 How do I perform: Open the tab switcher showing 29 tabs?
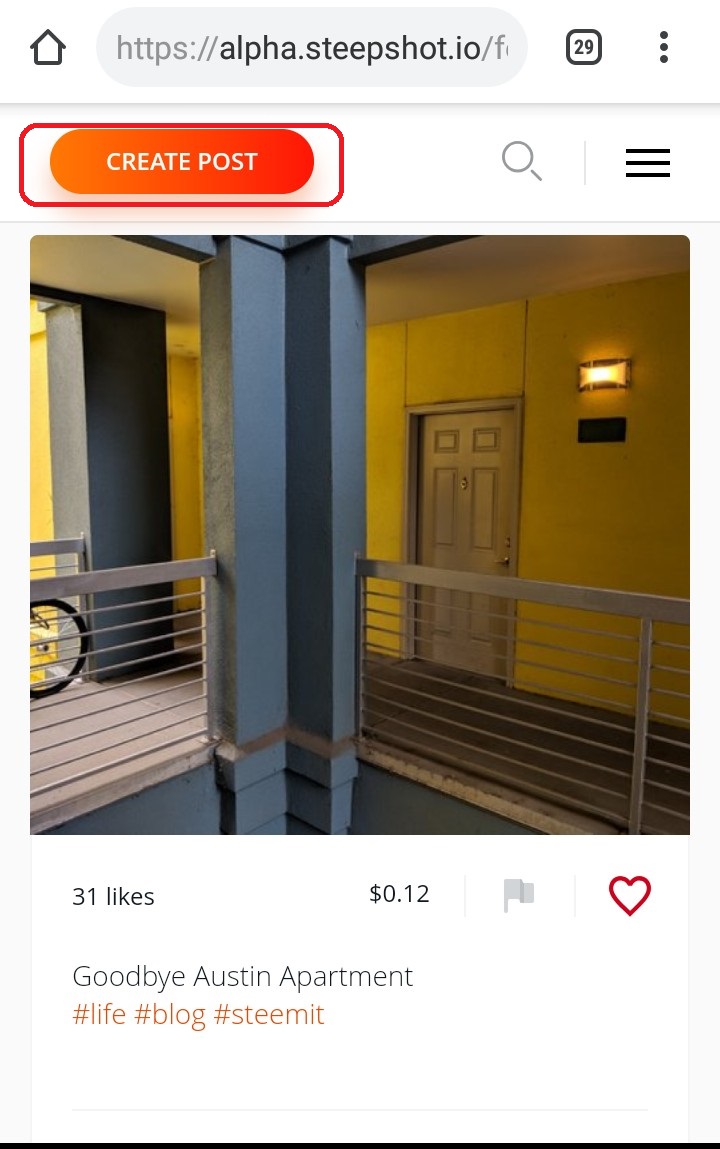(584, 48)
